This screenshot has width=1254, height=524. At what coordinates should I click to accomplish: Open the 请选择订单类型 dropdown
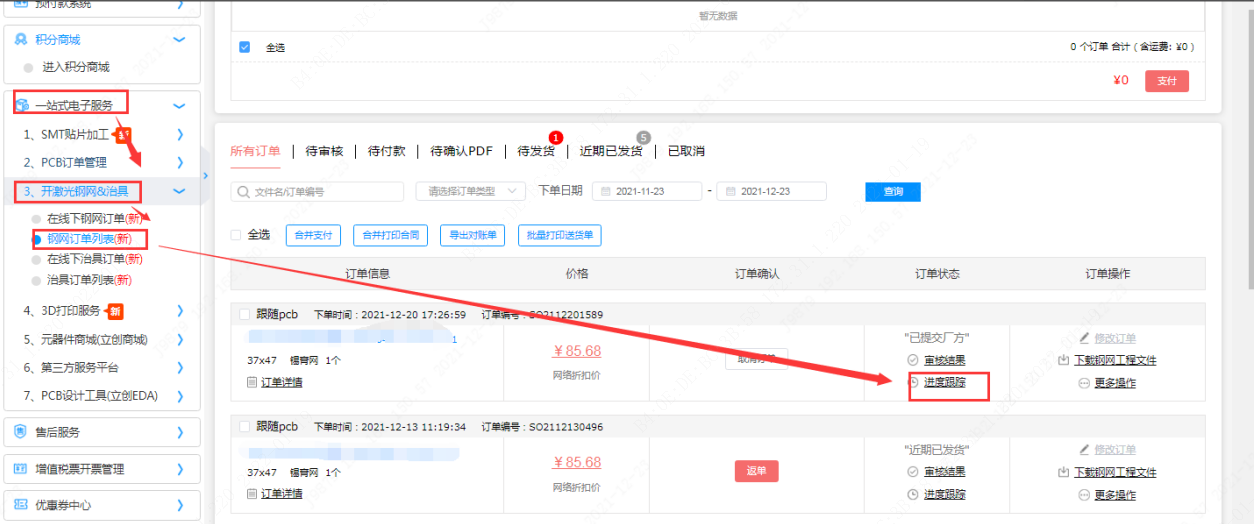470,192
